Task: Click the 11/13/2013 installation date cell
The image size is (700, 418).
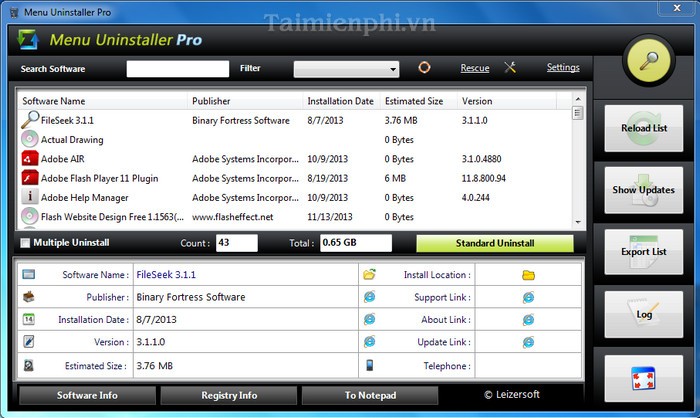Action: pos(329,217)
